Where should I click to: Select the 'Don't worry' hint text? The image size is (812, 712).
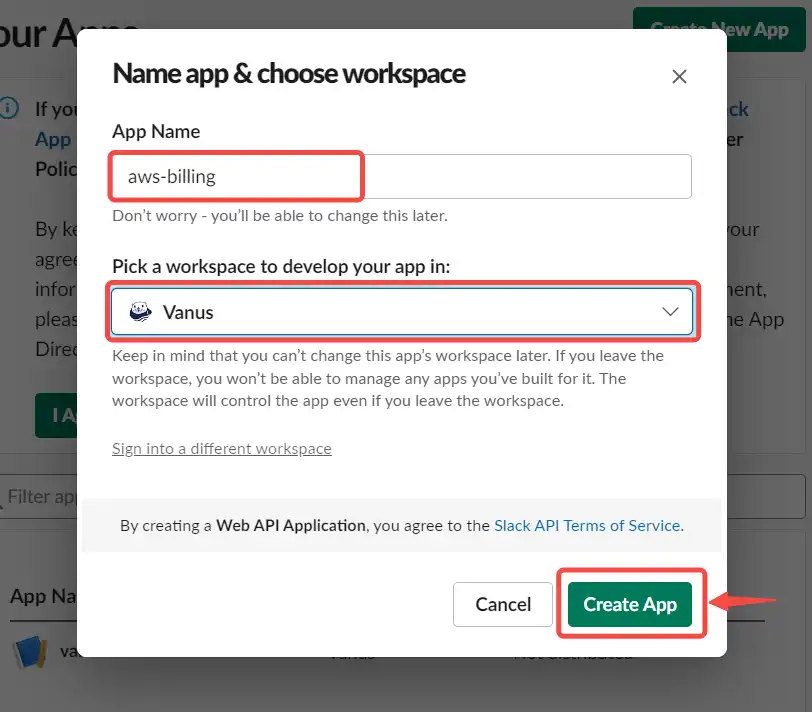pos(280,215)
